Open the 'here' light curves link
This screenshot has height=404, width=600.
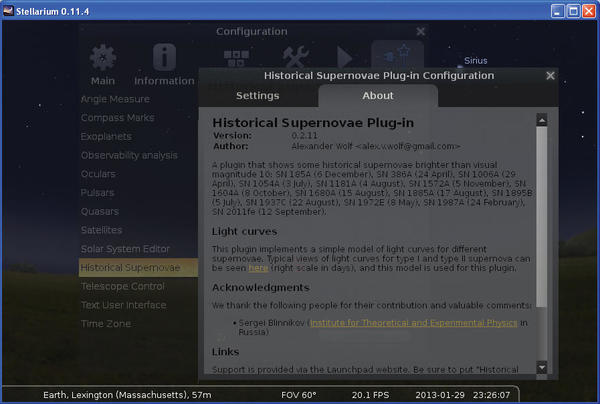tap(258, 268)
